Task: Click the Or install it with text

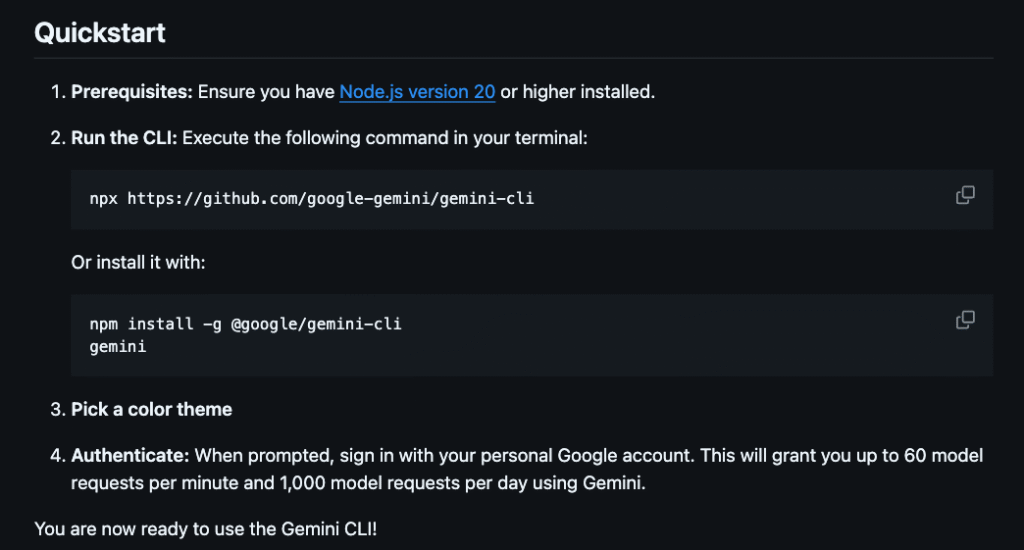Action: point(138,263)
